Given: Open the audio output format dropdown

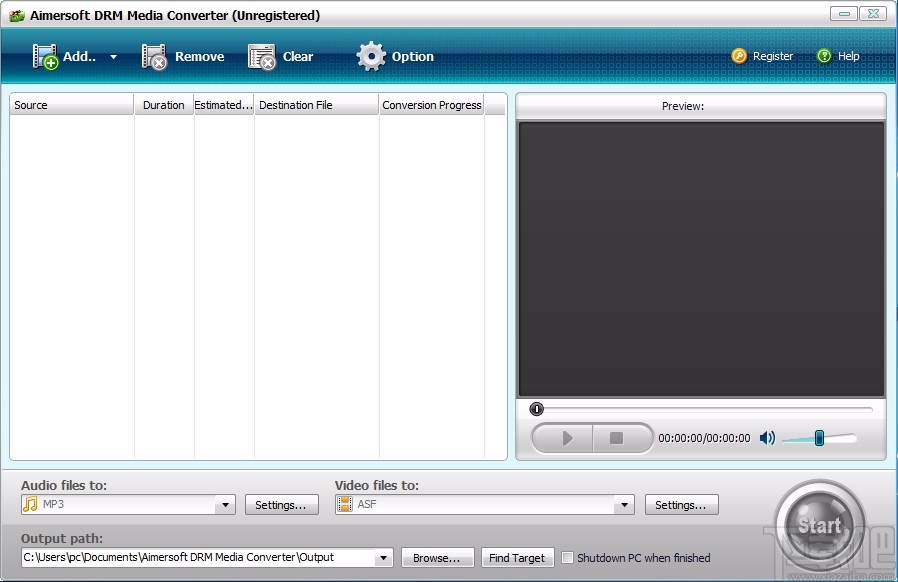Looking at the screenshot, I should [x=224, y=504].
